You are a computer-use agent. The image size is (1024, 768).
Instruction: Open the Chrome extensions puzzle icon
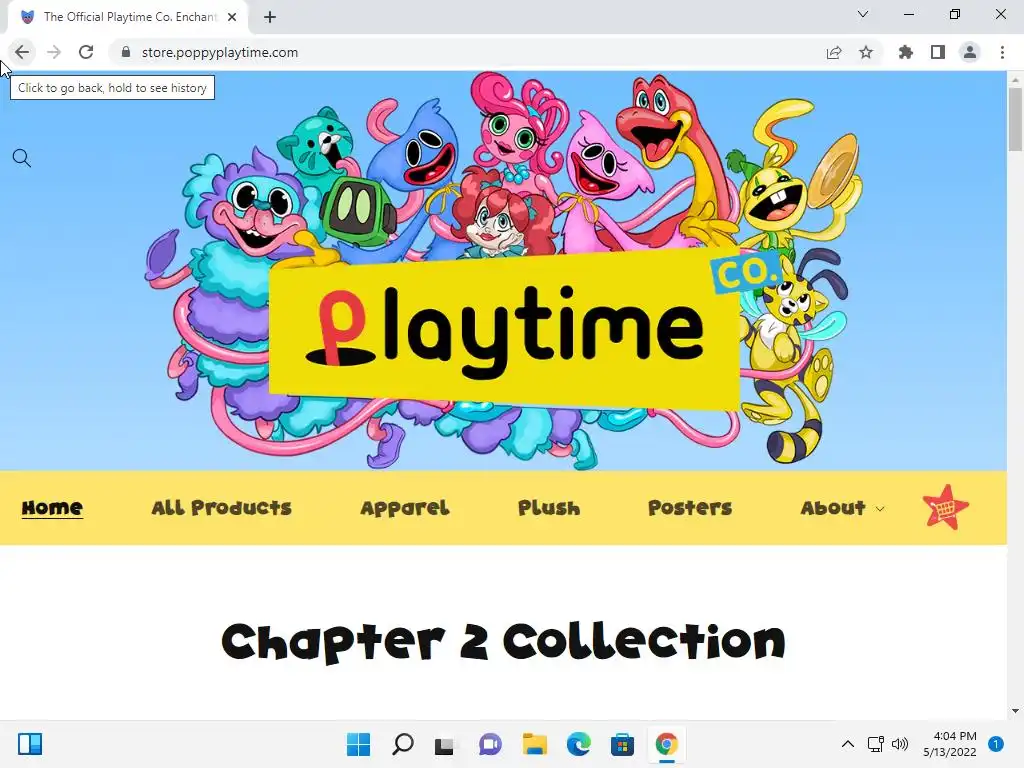[906, 52]
